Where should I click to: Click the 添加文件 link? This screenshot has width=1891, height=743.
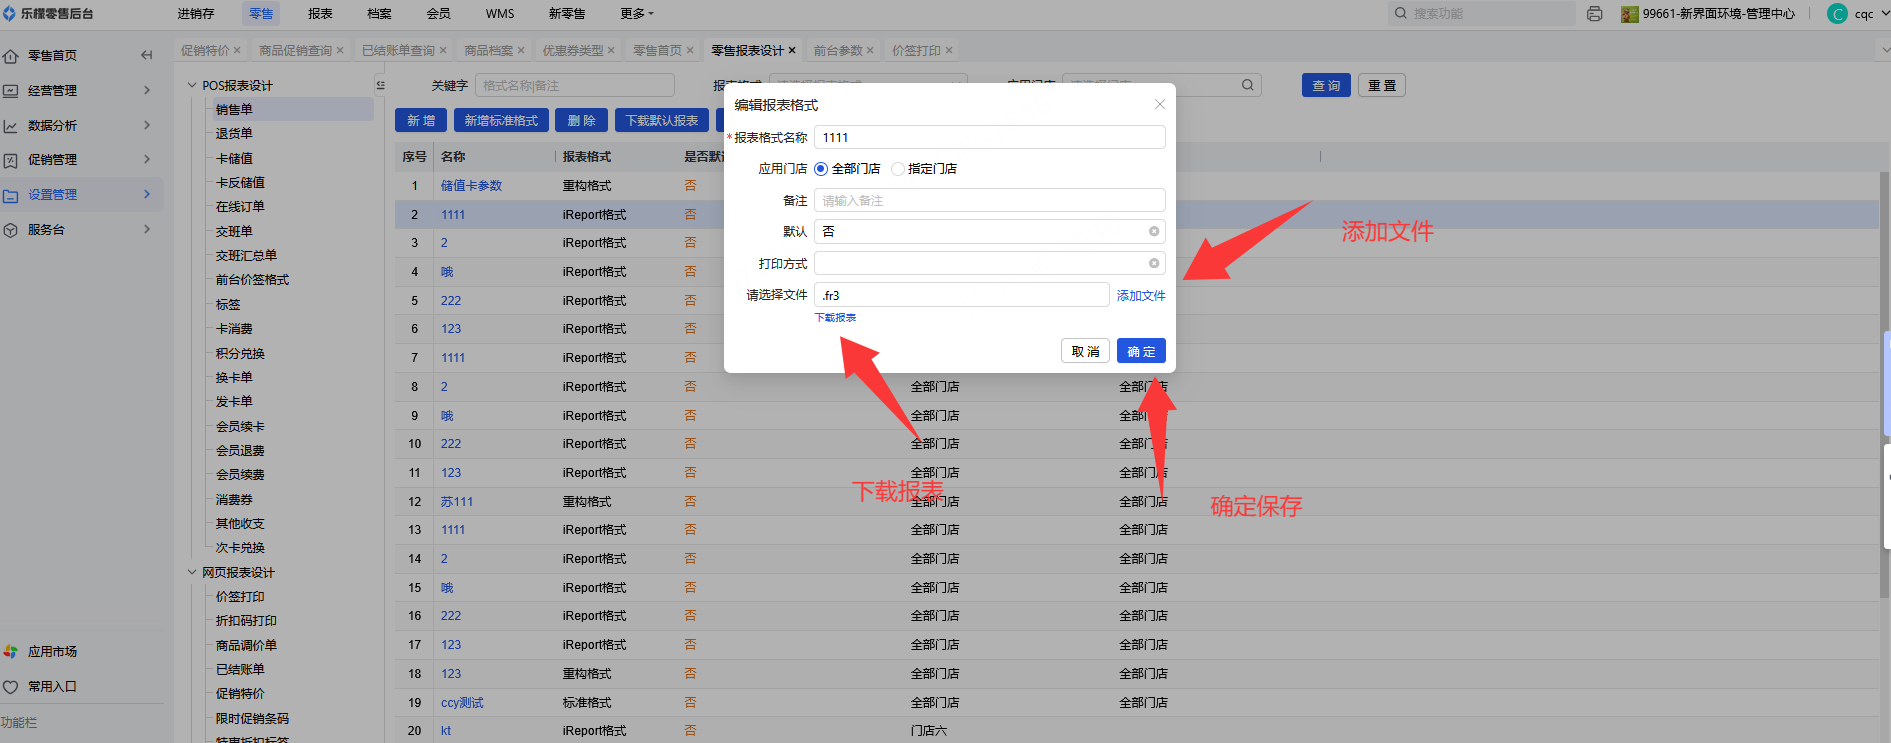coord(1141,296)
